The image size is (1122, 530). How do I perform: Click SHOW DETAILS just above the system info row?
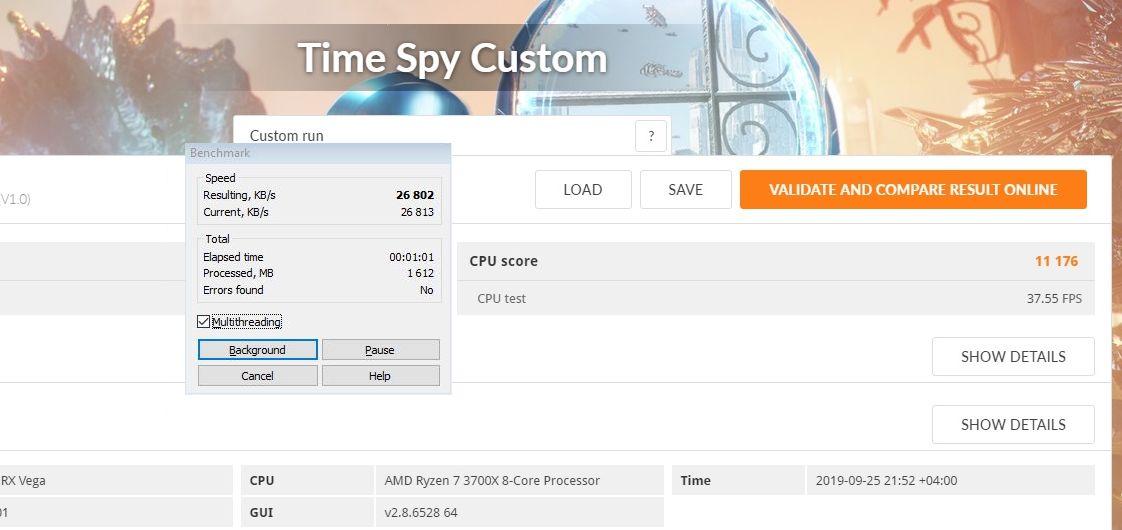[x=1013, y=425]
